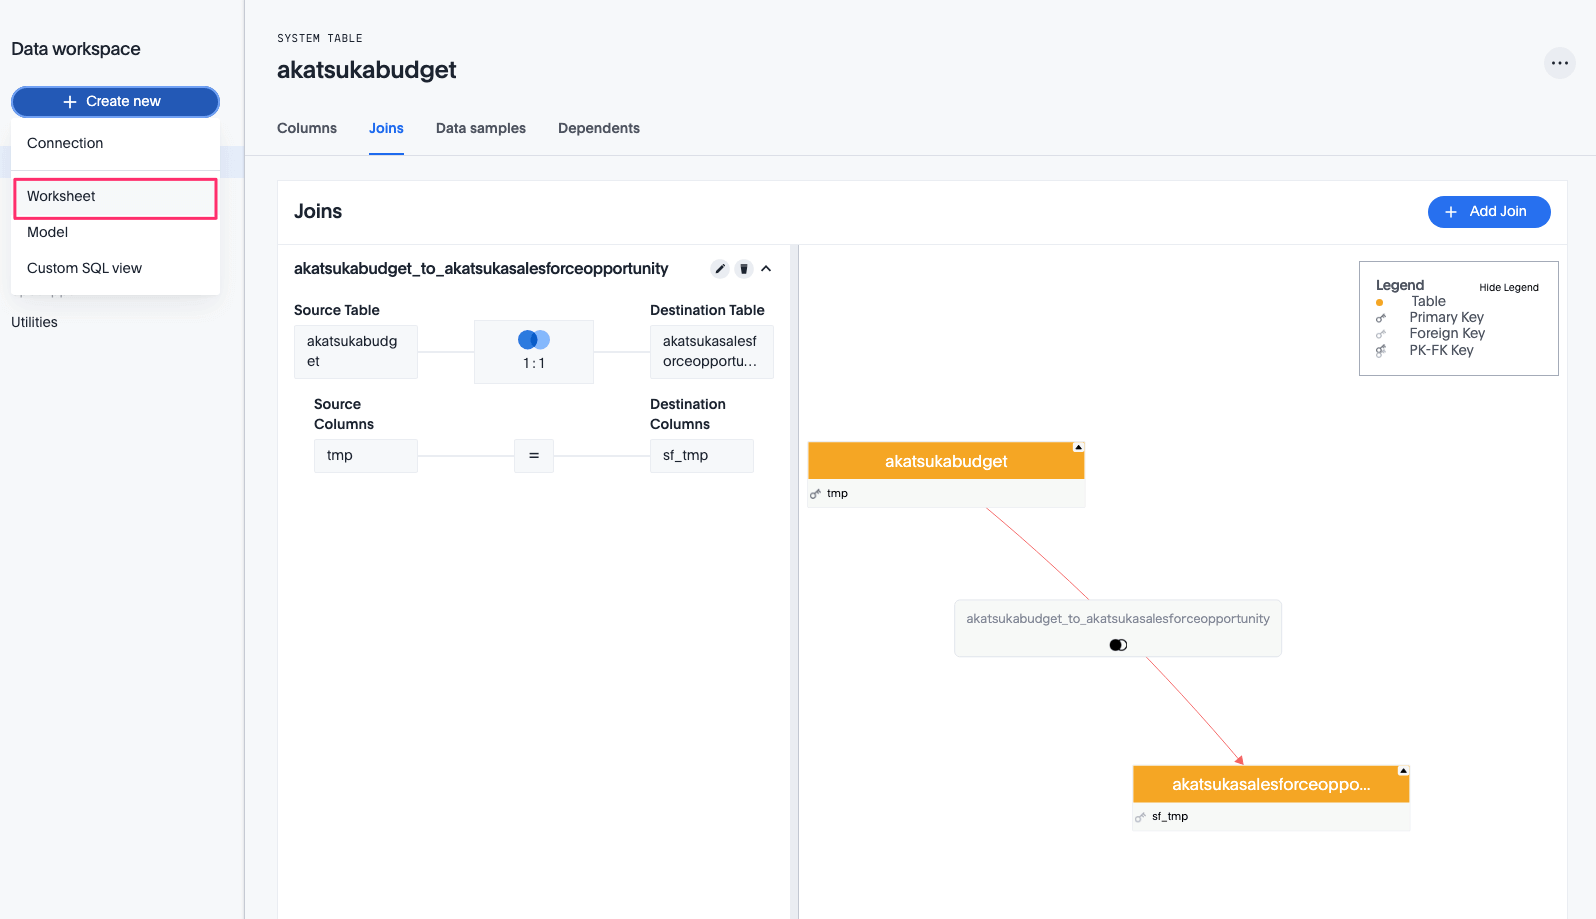Open the Data samples tab

pyautogui.click(x=481, y=128)
